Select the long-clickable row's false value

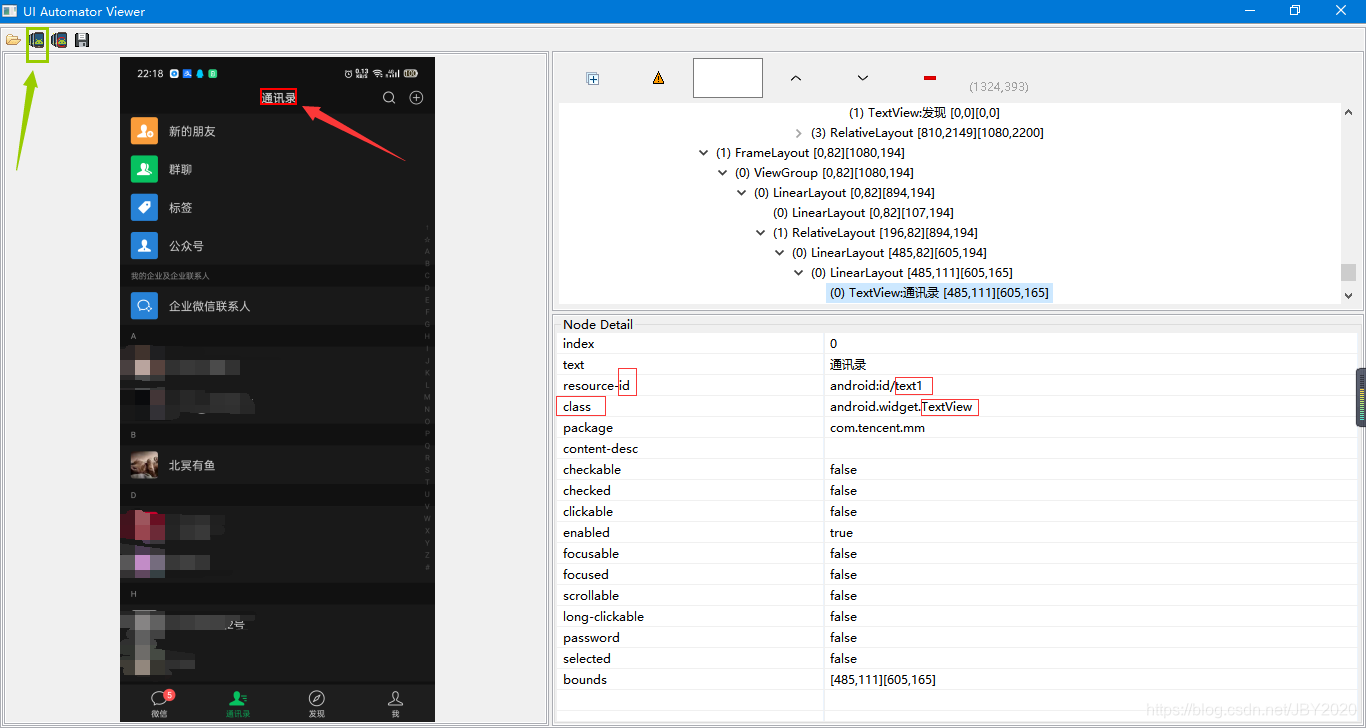tap(843, 617)
